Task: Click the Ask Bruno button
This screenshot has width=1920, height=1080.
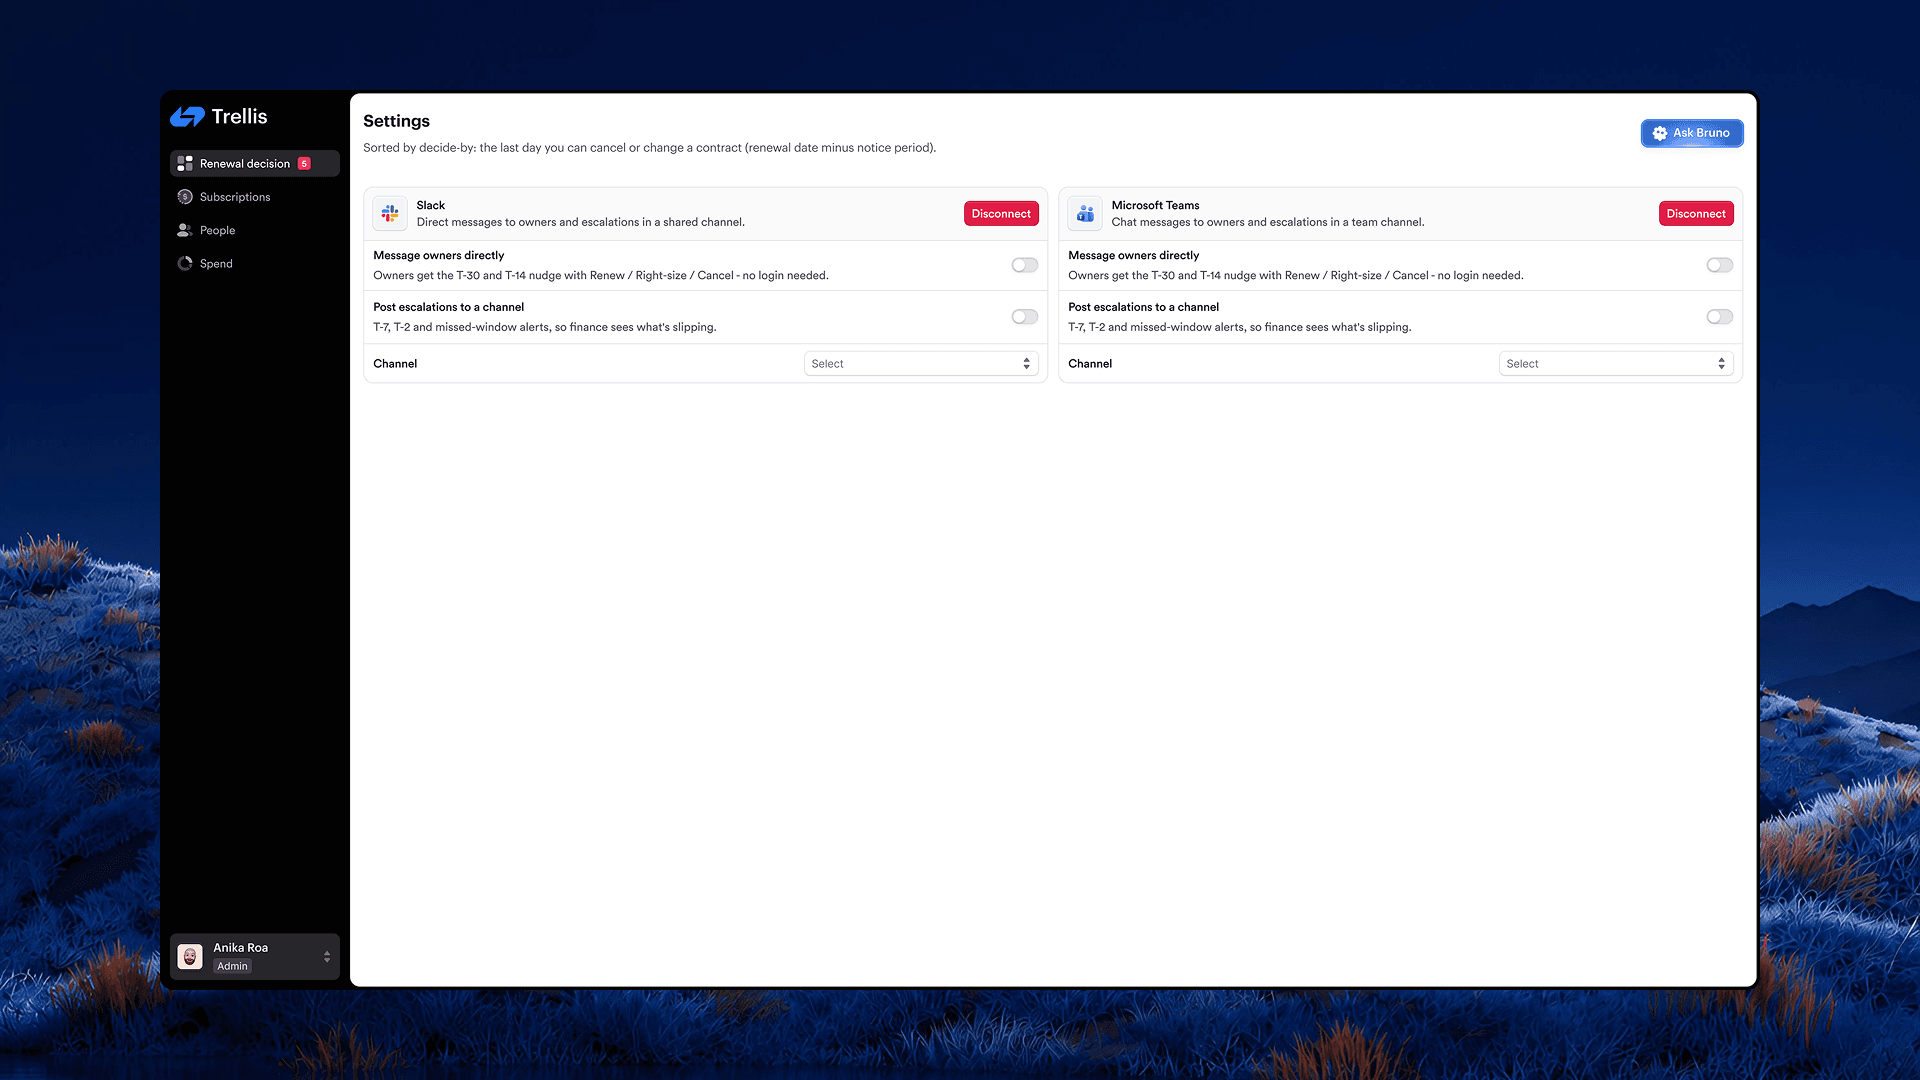Action: coord(1692,133)
